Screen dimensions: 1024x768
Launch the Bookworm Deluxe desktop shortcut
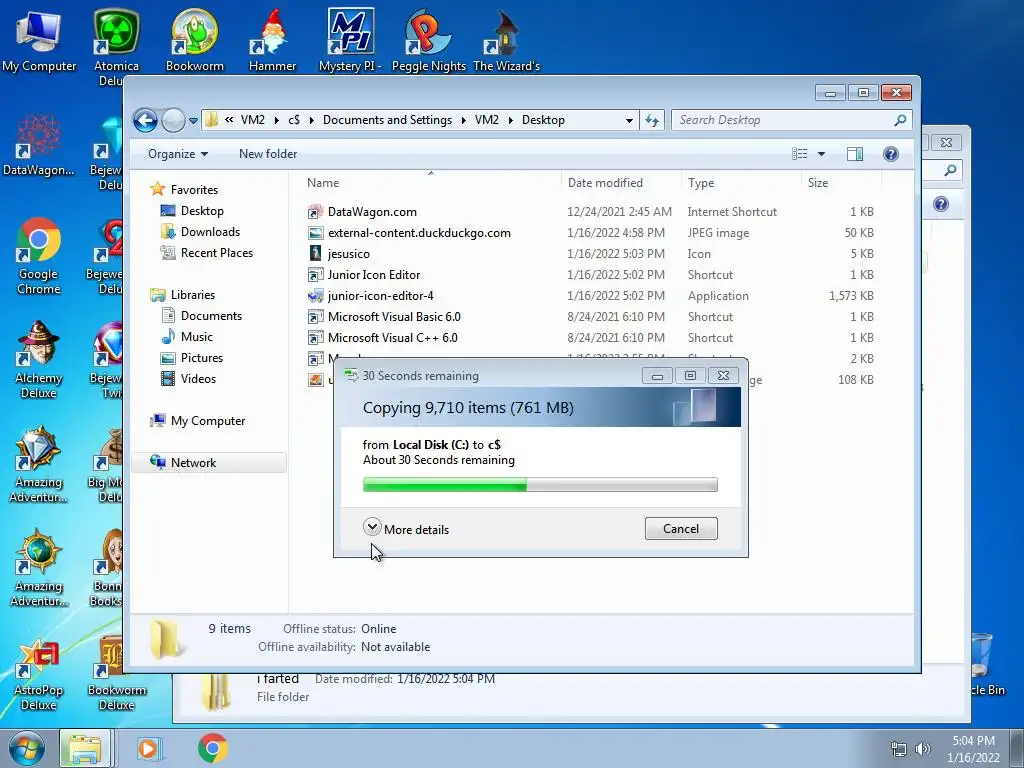click(117, 673)
